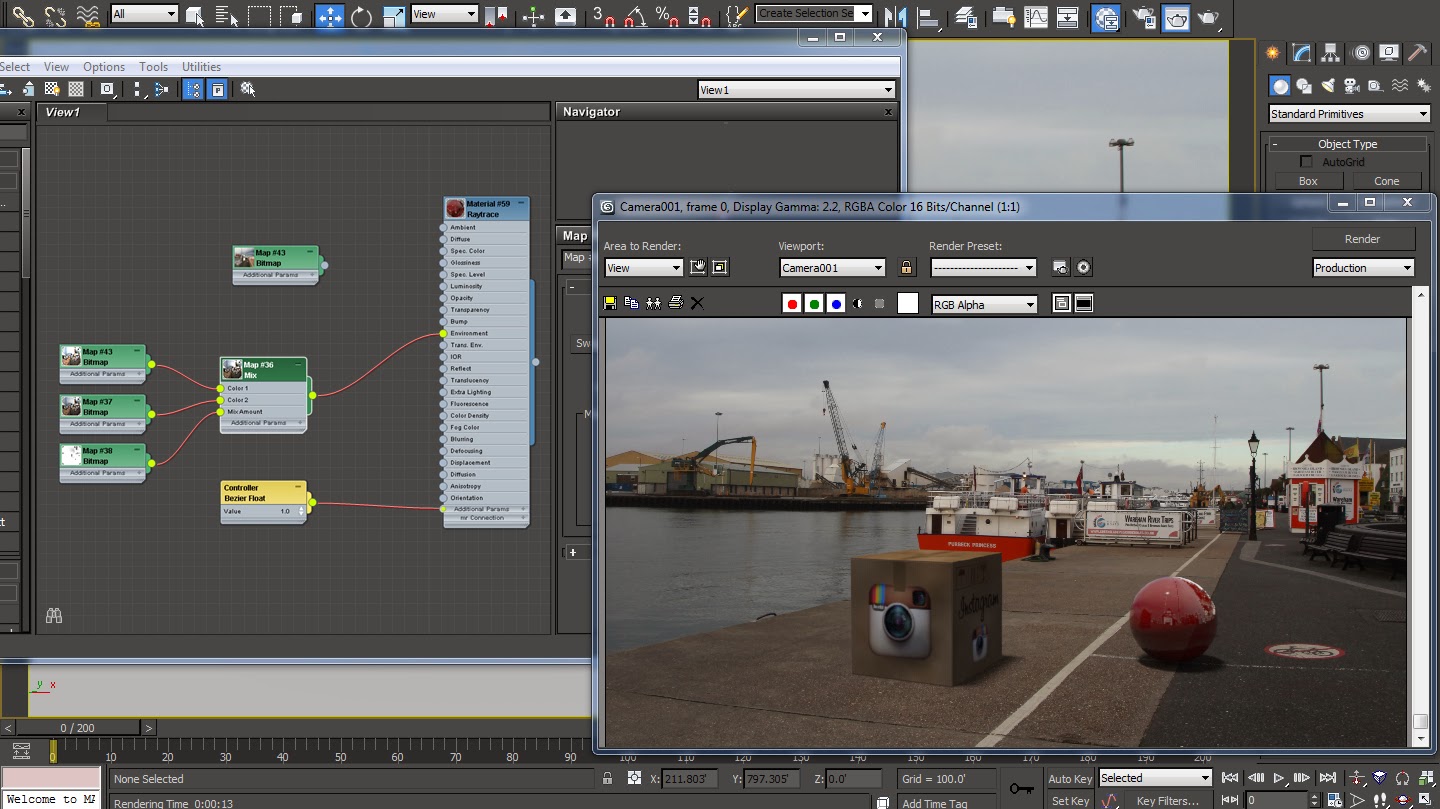
Task: Open the Production render mode dropdown
Action: coord(1363,268)
